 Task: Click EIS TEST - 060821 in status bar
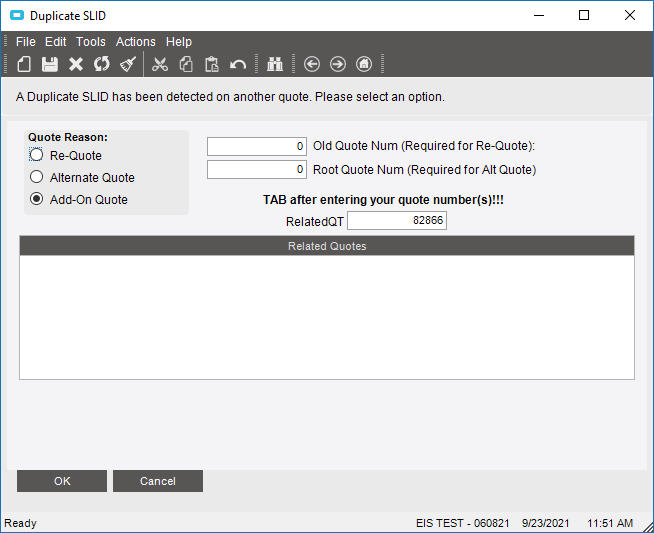coord(463,523)
